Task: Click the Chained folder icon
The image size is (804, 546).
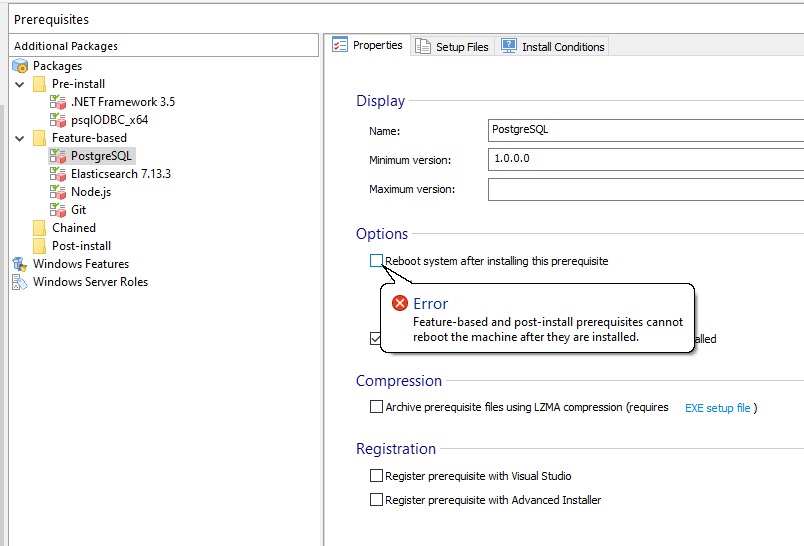Action: [39, 228]
